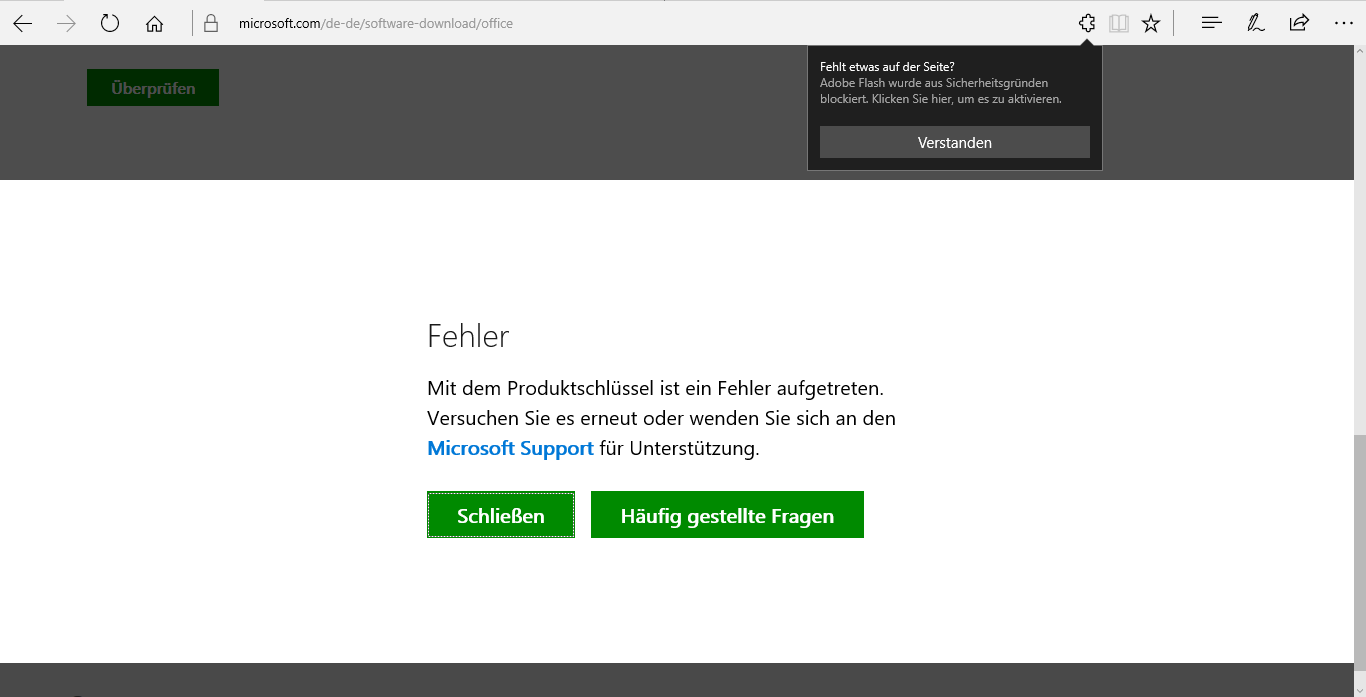Dismiss Flash notice with Verstanden
Viewport: 1366px width, 697px height.
[x=955, y=142]
